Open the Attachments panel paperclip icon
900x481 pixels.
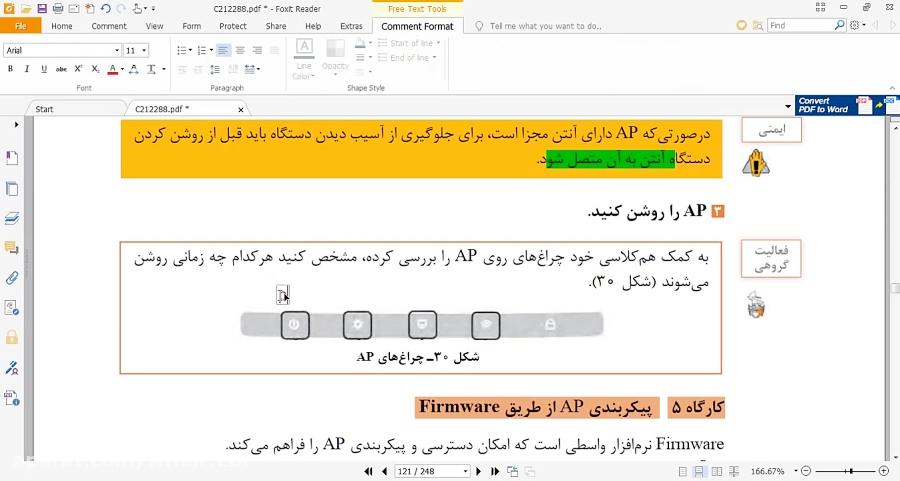12,277
